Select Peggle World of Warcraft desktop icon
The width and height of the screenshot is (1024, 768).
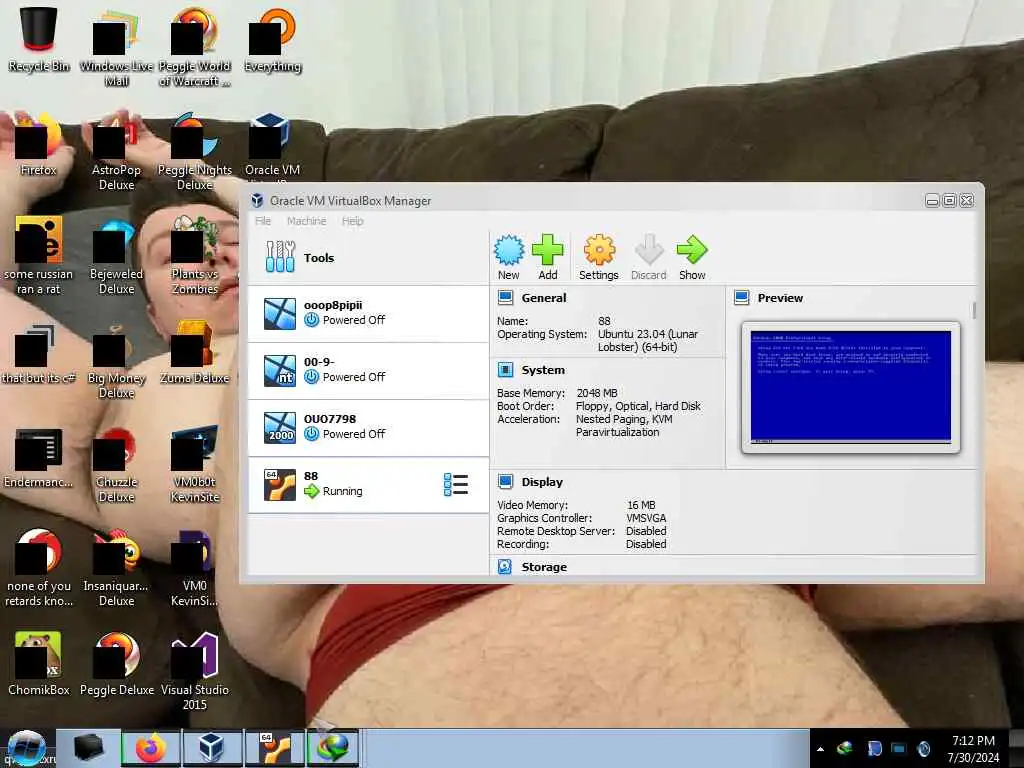tap(195, 47)
